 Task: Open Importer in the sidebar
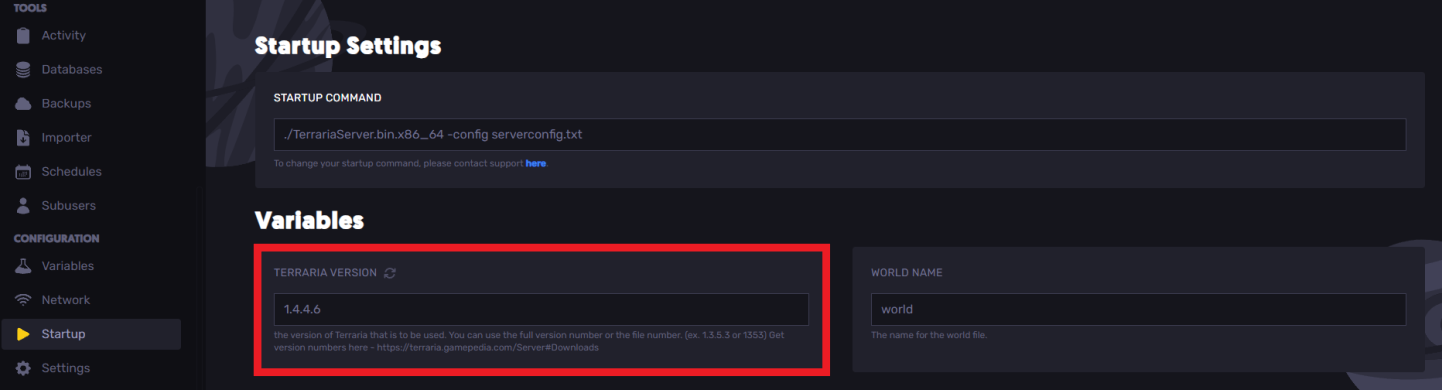tap(91, 138)
